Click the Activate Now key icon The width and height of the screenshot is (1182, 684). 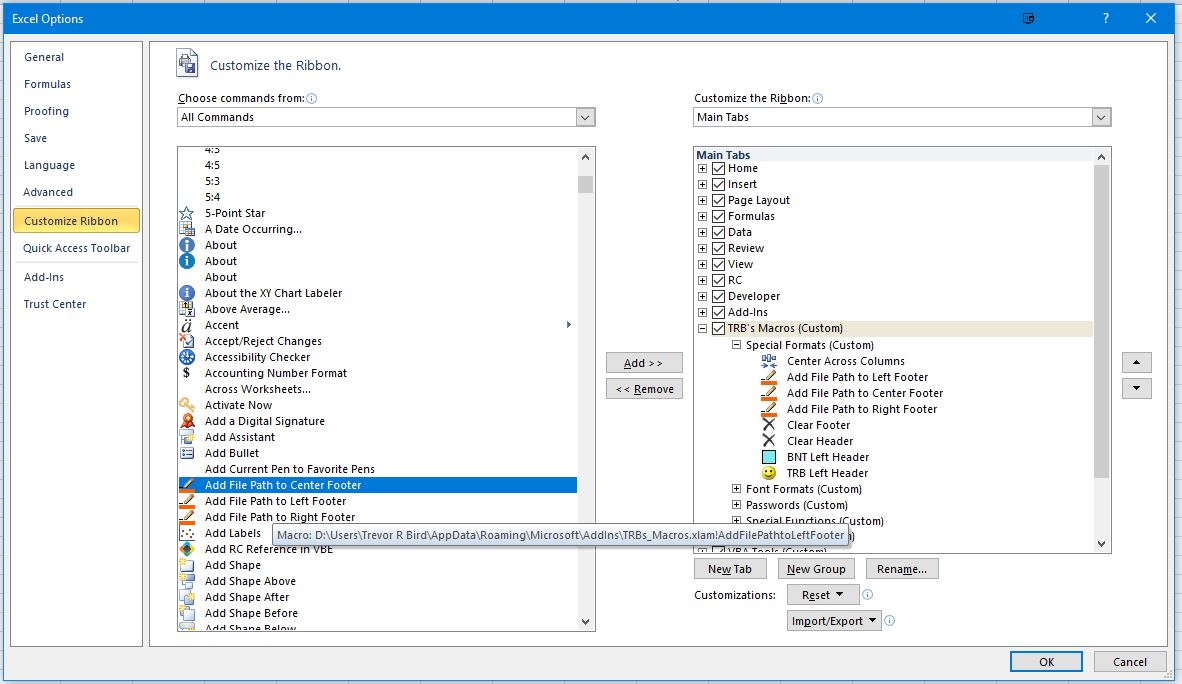point(186,405)
